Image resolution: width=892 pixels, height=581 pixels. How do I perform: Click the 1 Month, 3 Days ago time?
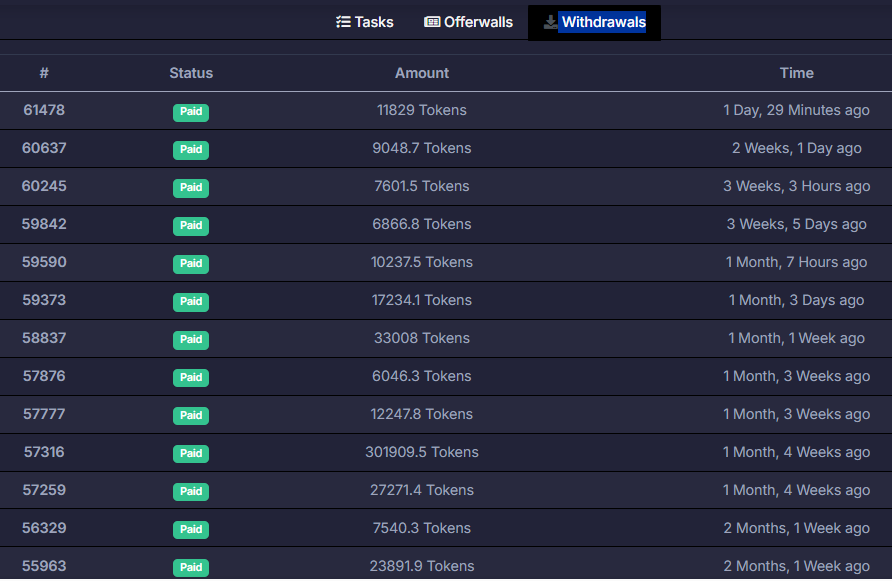click(796, 300)
